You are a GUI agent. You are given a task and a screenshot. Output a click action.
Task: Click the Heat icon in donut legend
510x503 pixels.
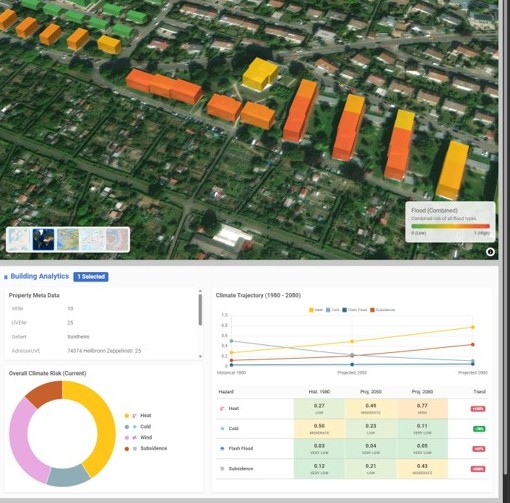(135, 416)
